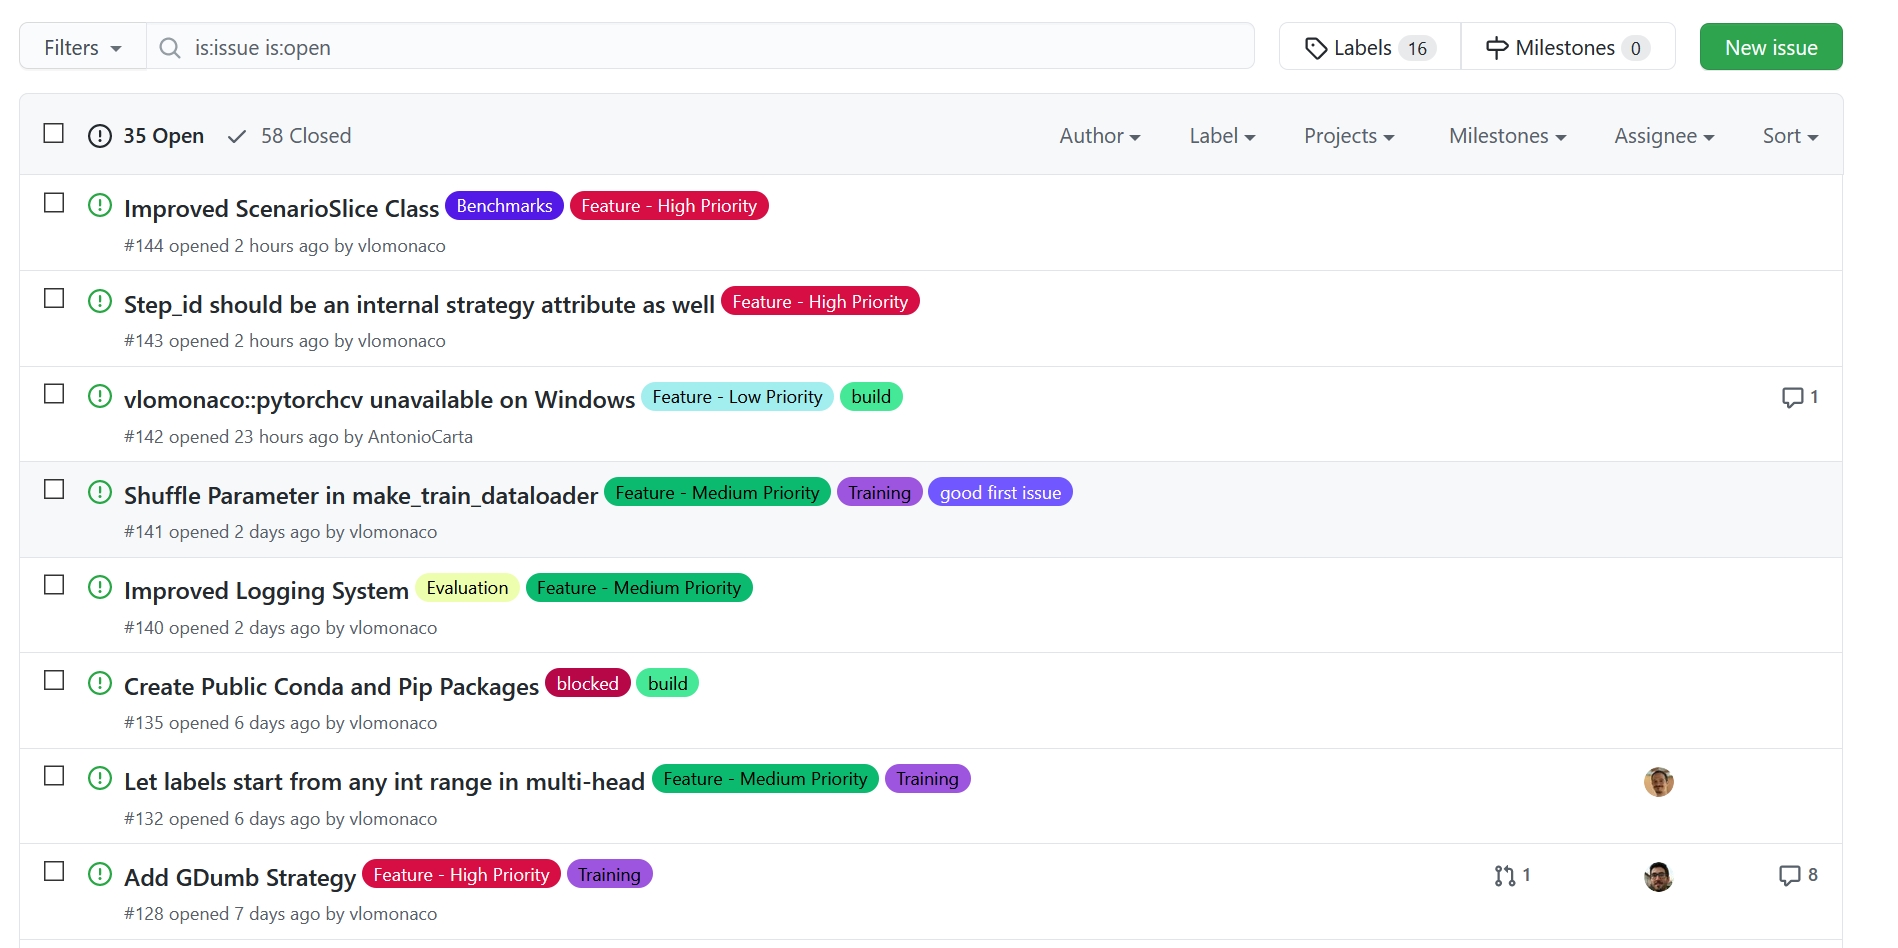Click the comments icon on Add GDumb Strategy
Image resolution: width=1898 pixels, height=948 pixels.
pos(1789,876)
